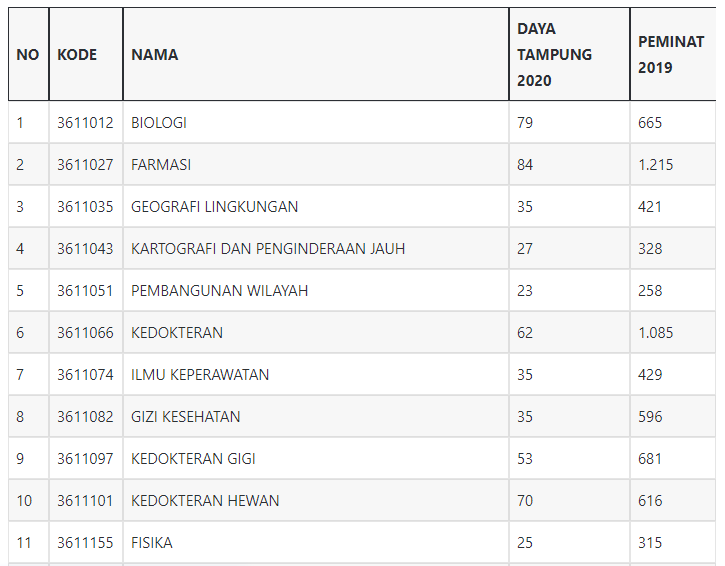Viewport: 725px width, 566px height.
Task: Select the FARMASI row name
Action: click(161, 165)
